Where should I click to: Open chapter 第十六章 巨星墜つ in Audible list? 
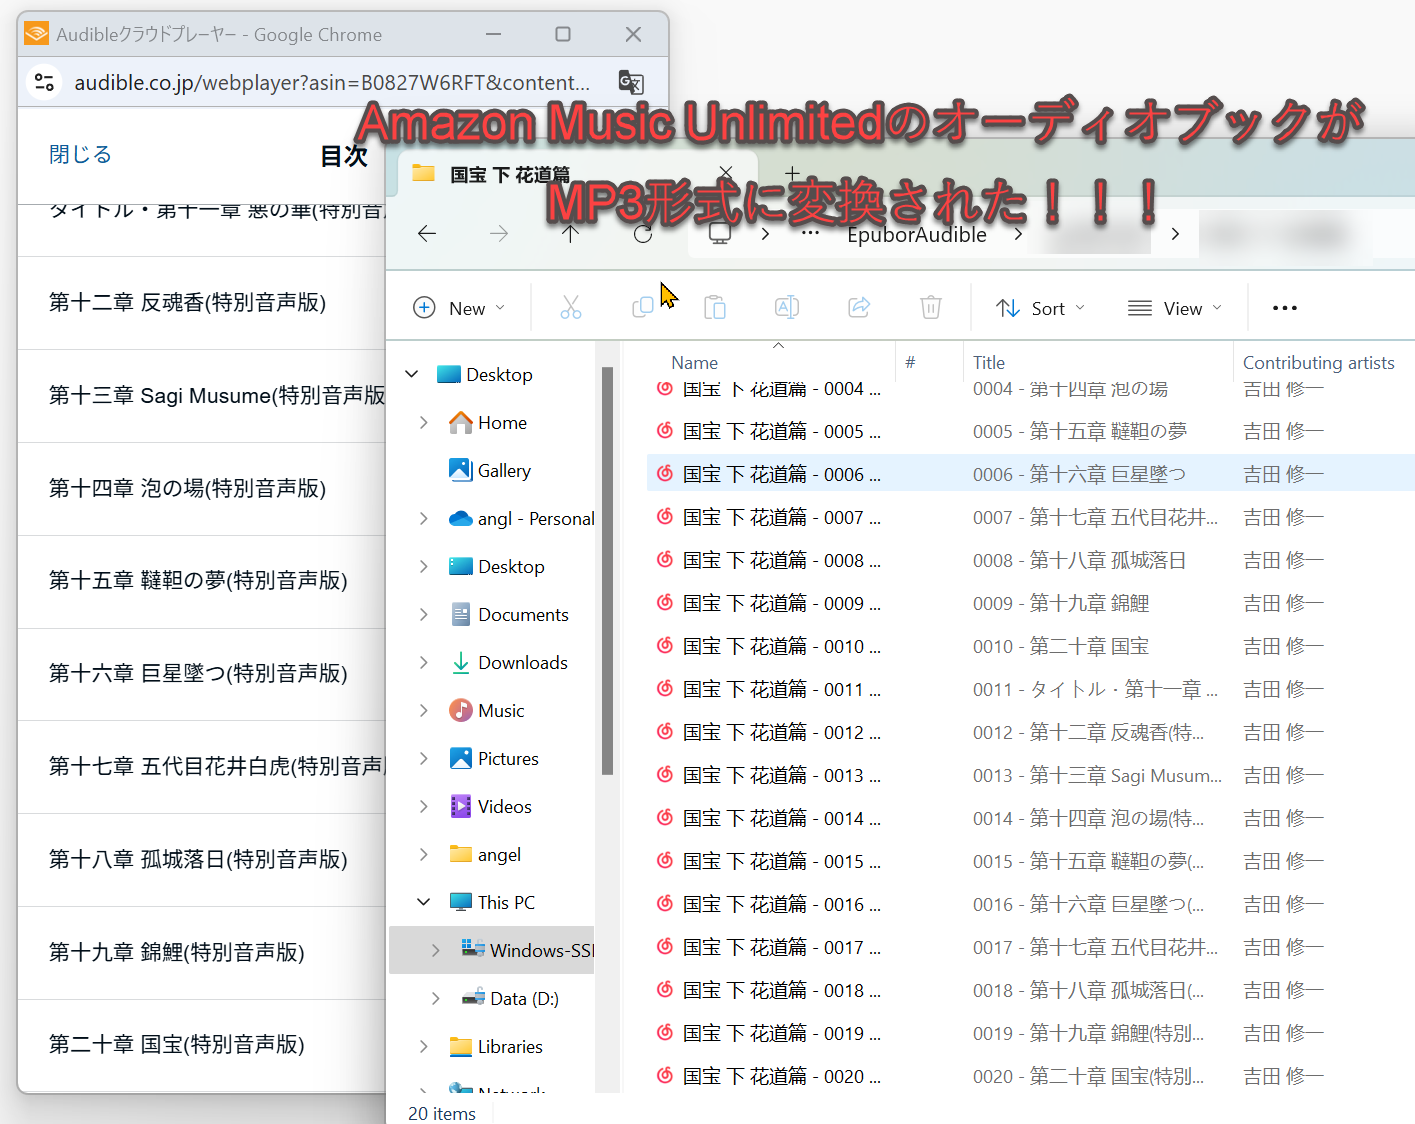(202, 674)
